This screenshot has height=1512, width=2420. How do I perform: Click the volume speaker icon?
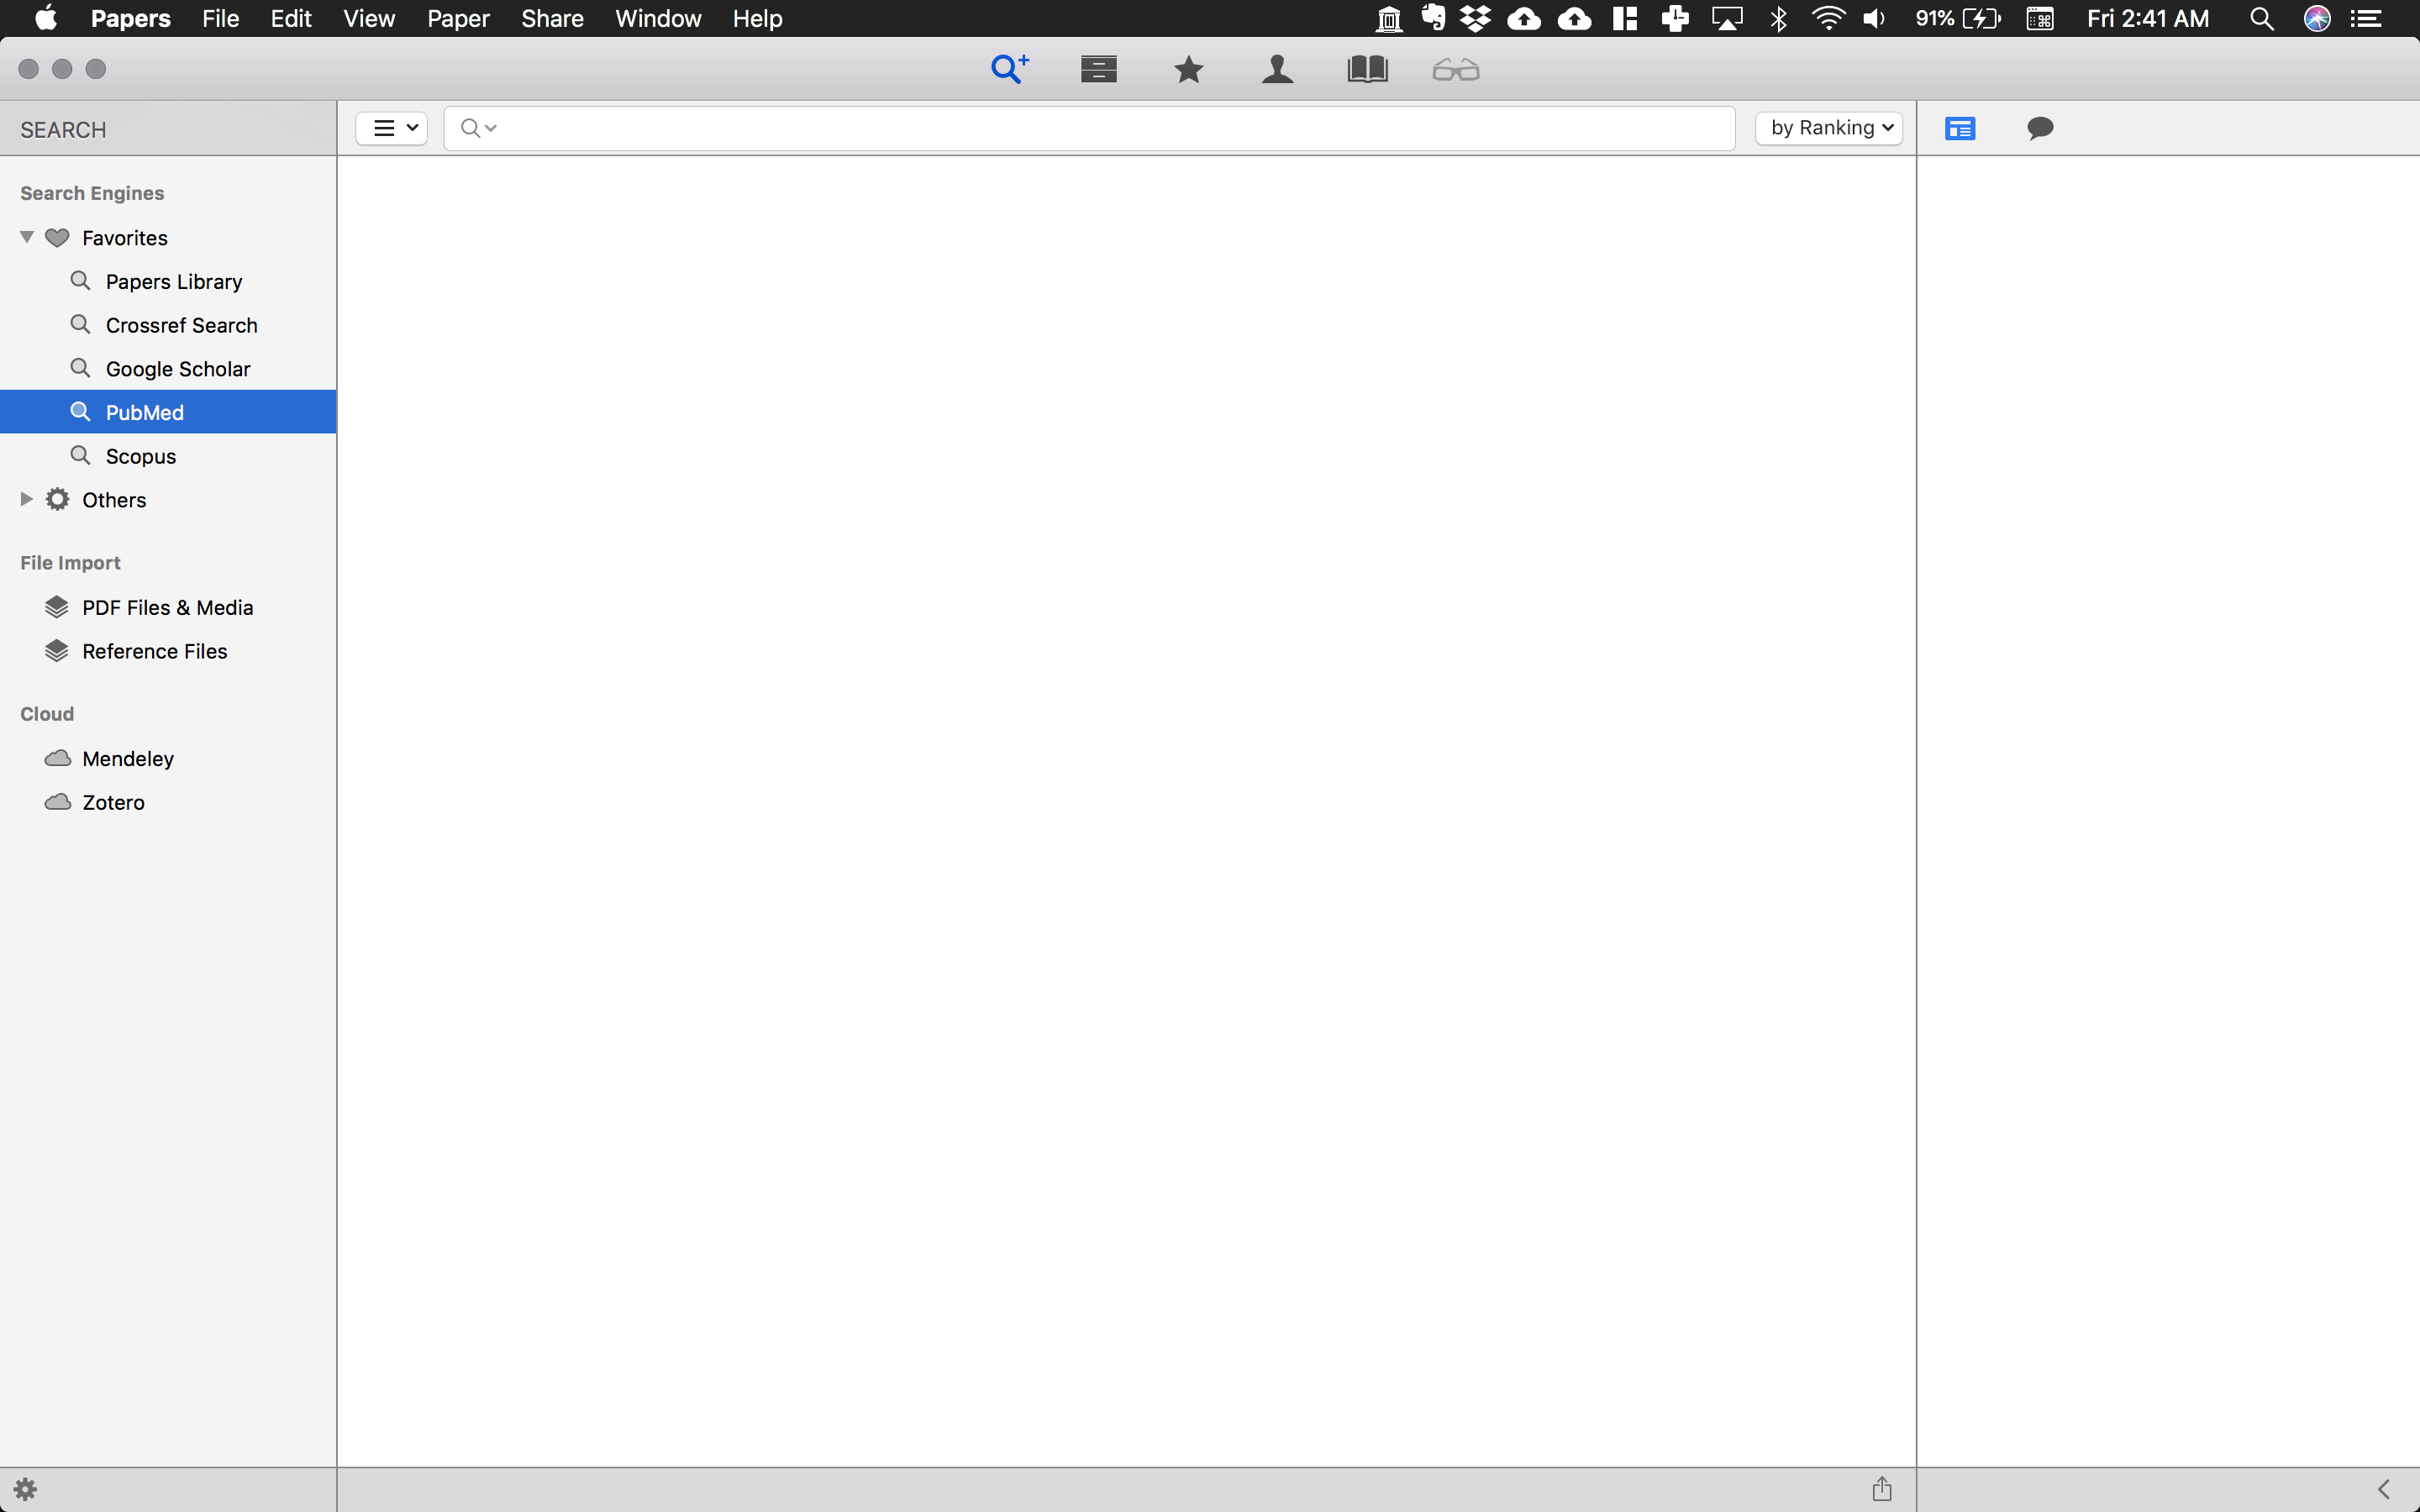pos(1874,18)
